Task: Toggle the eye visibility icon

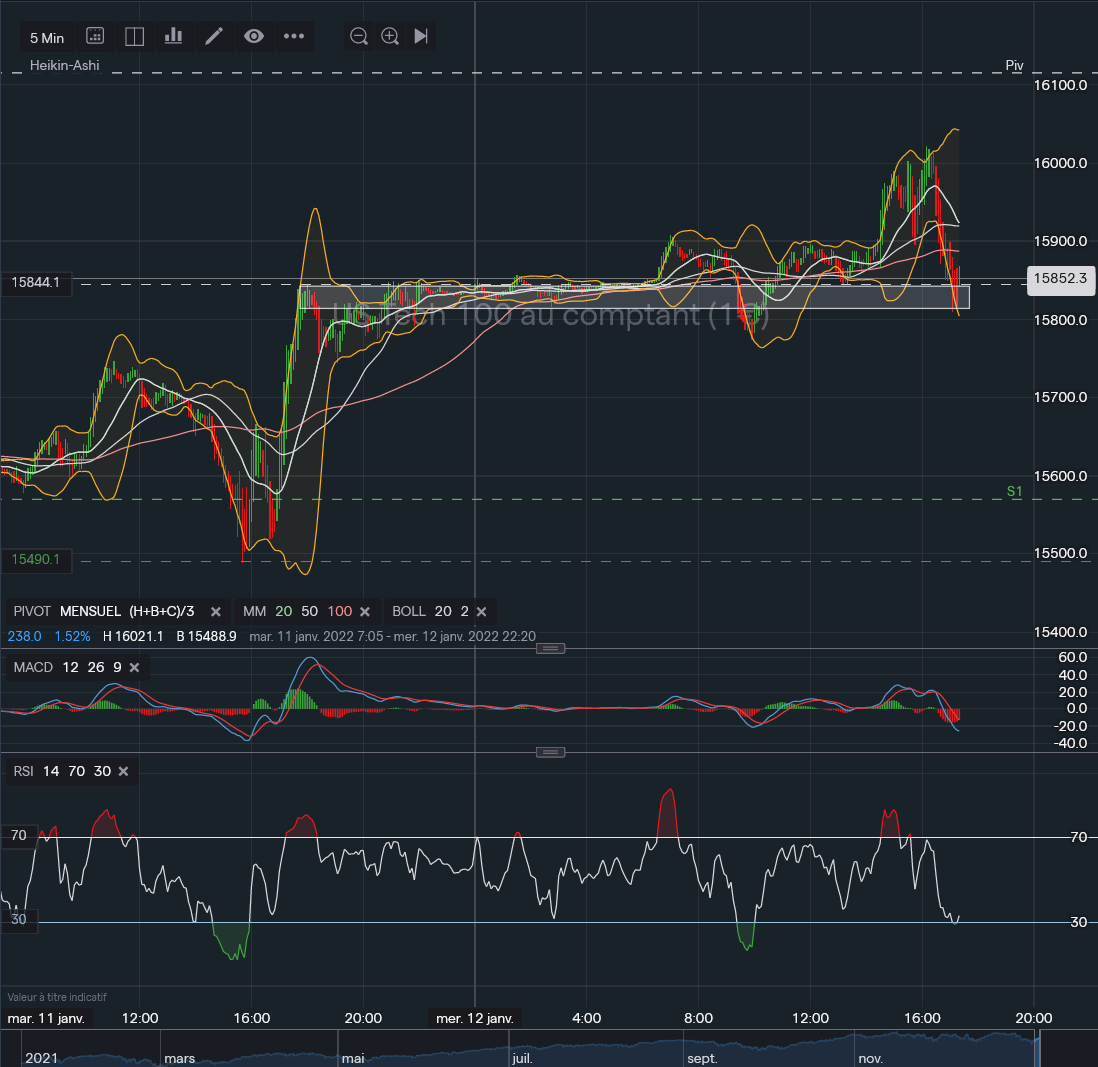Action: 253,36
